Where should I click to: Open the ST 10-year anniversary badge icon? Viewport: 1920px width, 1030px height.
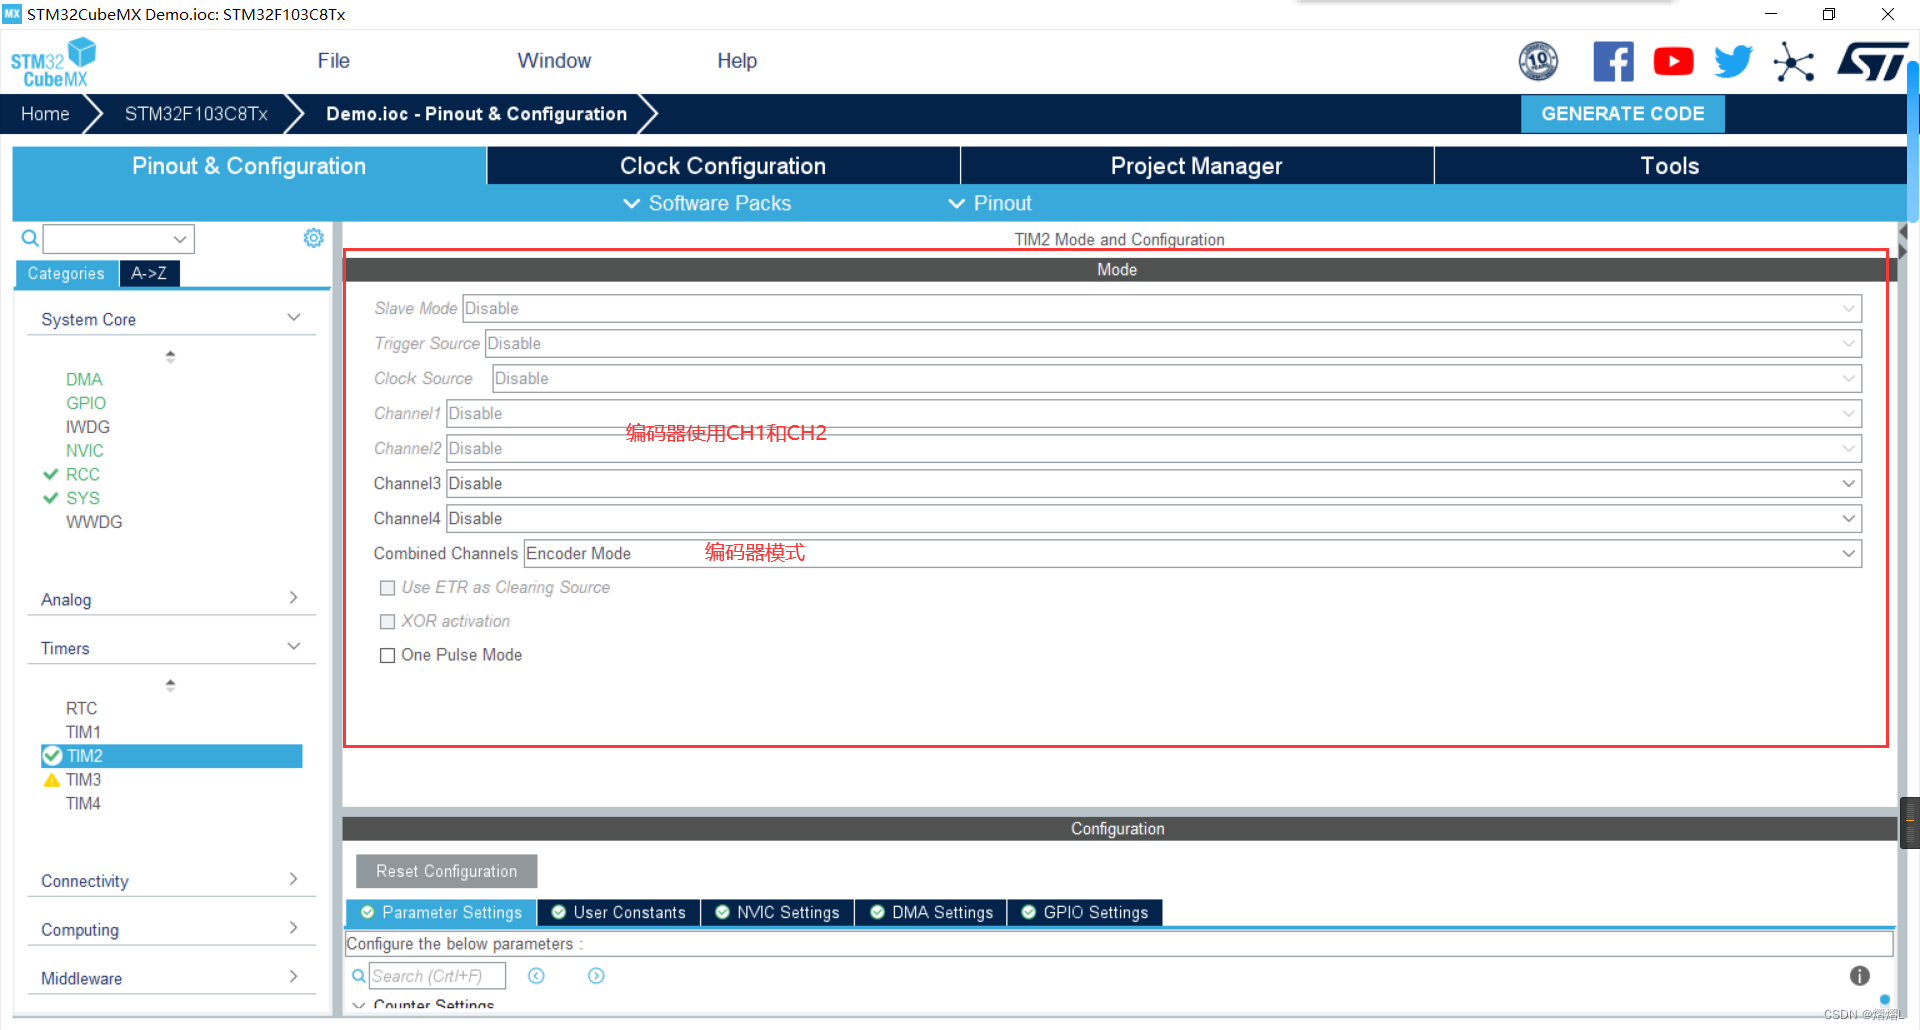[1538, 62]
